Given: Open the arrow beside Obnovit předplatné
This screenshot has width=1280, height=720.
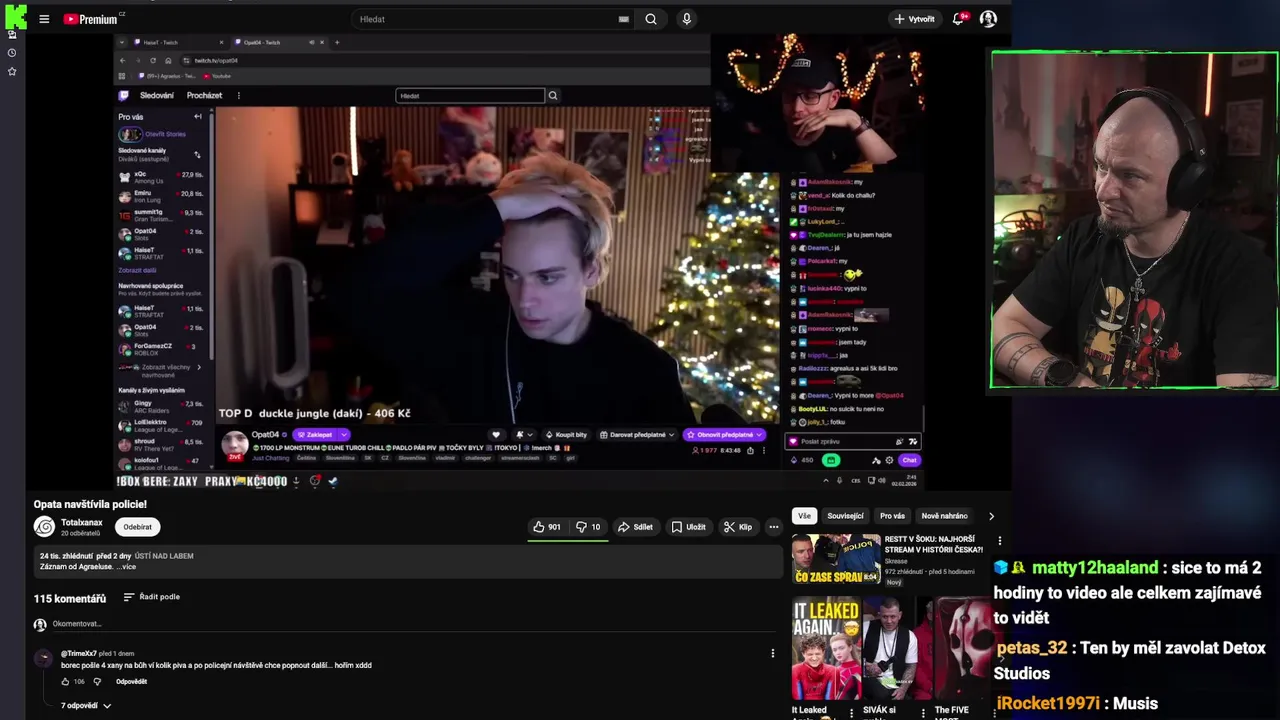Looking at the screenshot, I should 761,435.
